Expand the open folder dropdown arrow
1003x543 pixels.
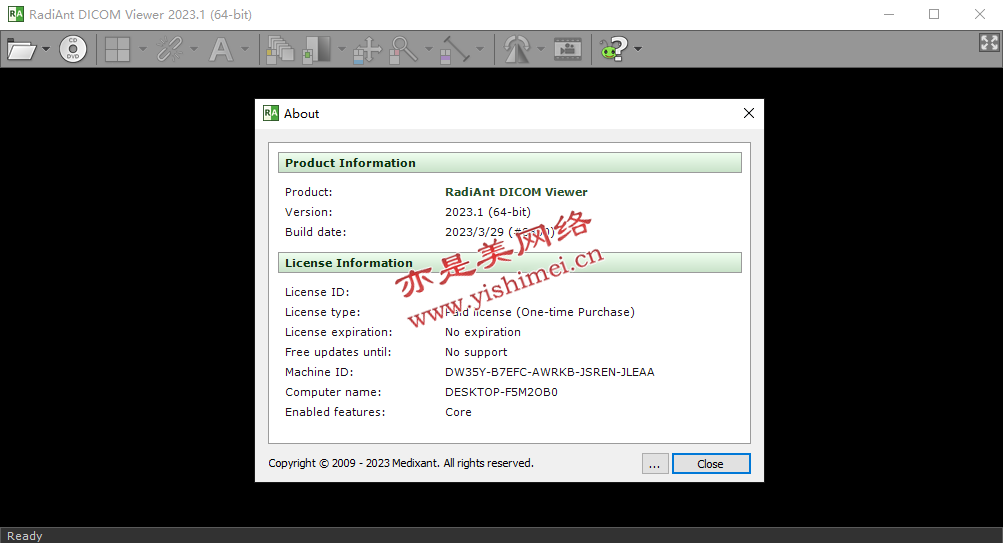click(x=45, y=49)
